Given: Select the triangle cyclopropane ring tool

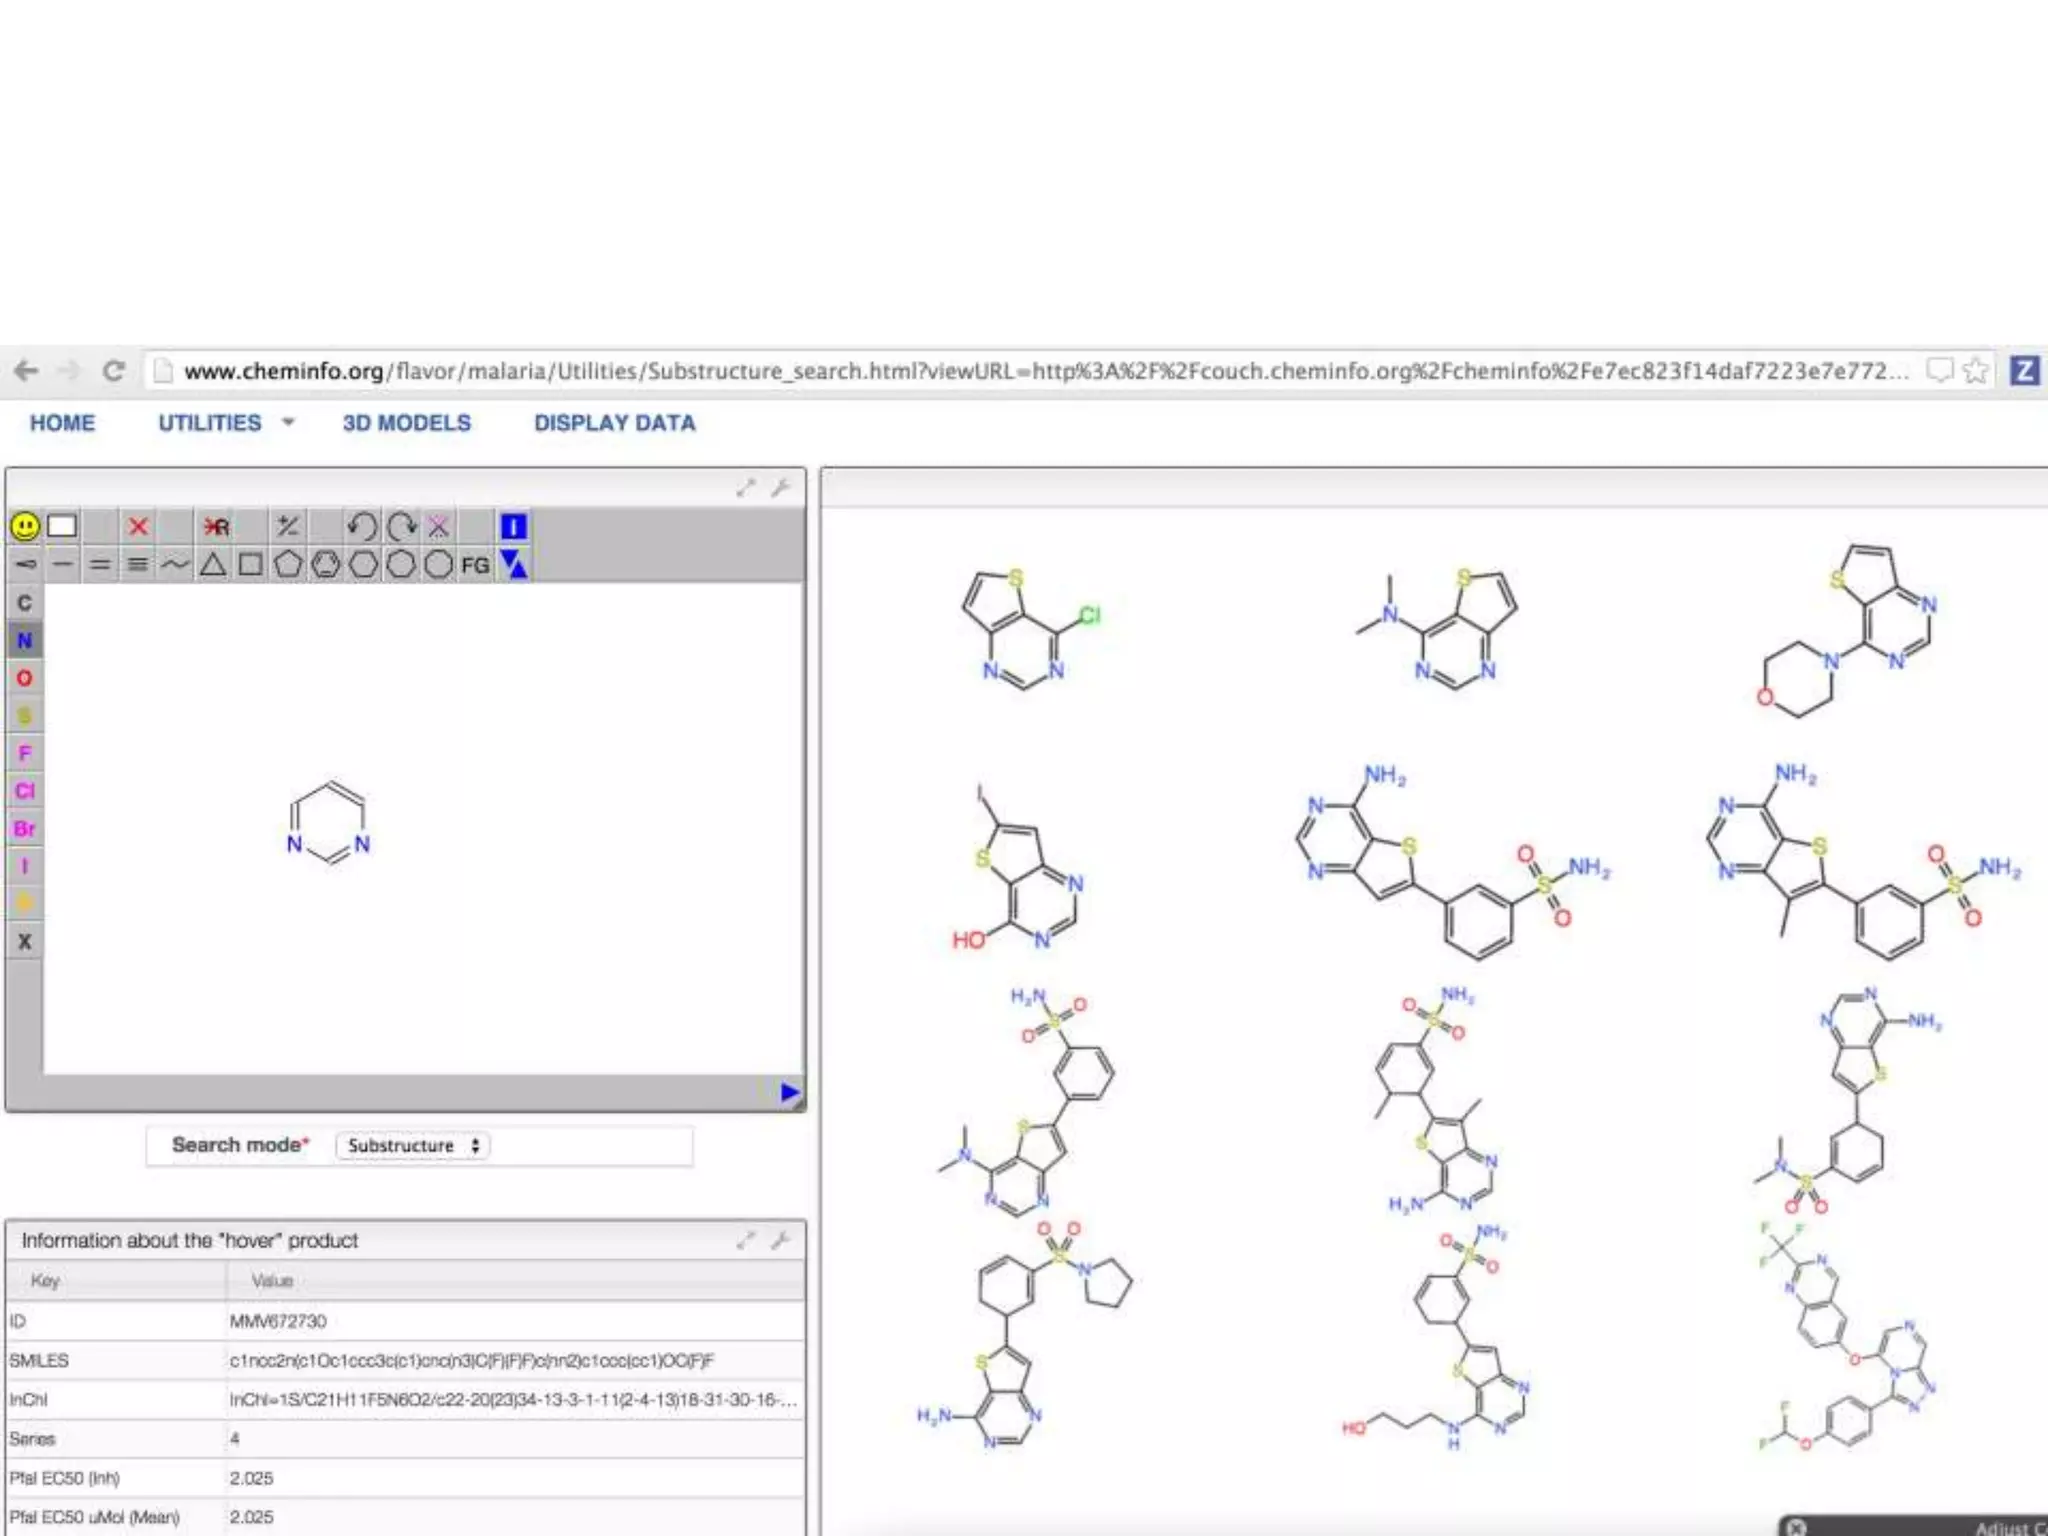Looking at the screenshot, I should coord(213,565).
